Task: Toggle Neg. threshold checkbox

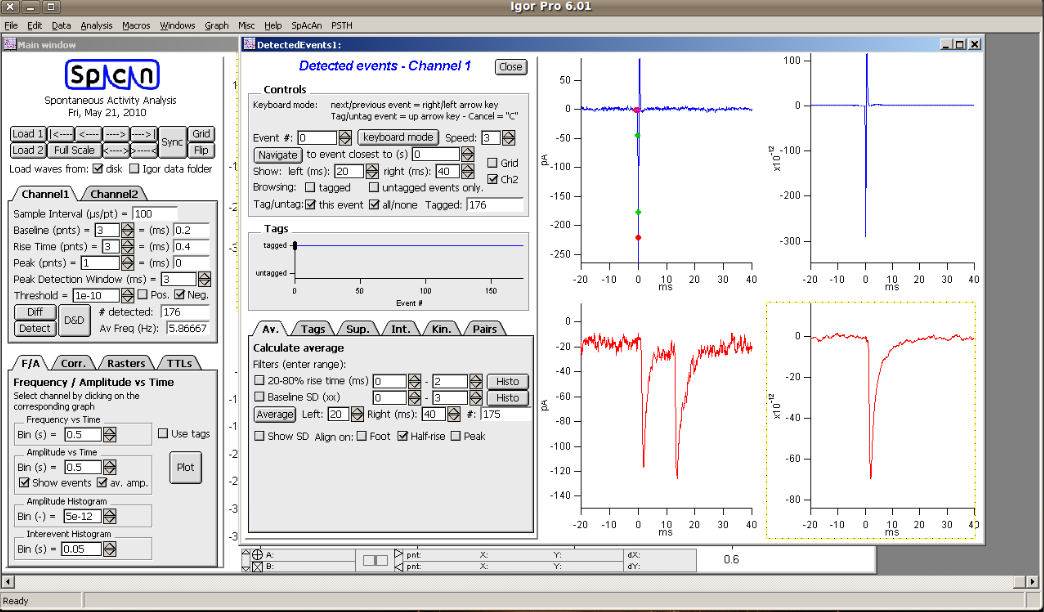Action: pyautogui.click(x=180, y=294)
